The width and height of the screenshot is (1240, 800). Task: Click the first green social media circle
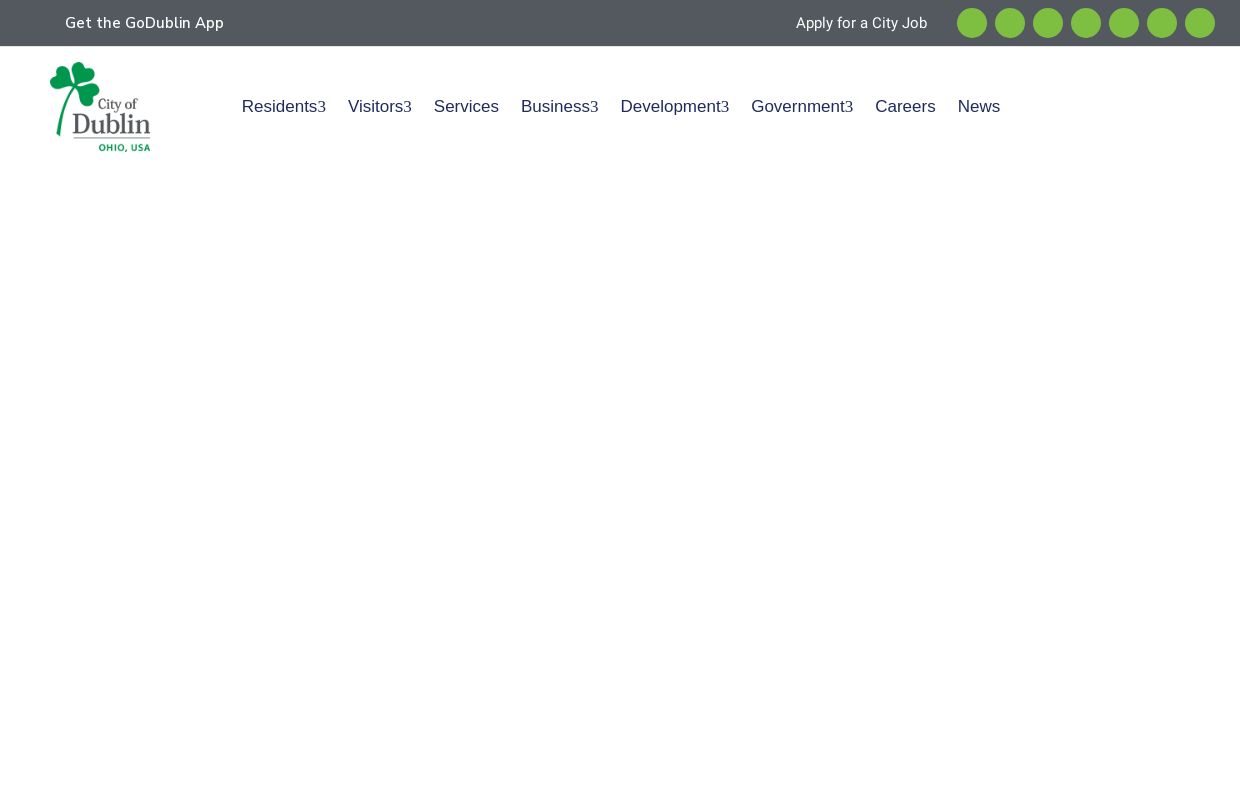point(972,23)
